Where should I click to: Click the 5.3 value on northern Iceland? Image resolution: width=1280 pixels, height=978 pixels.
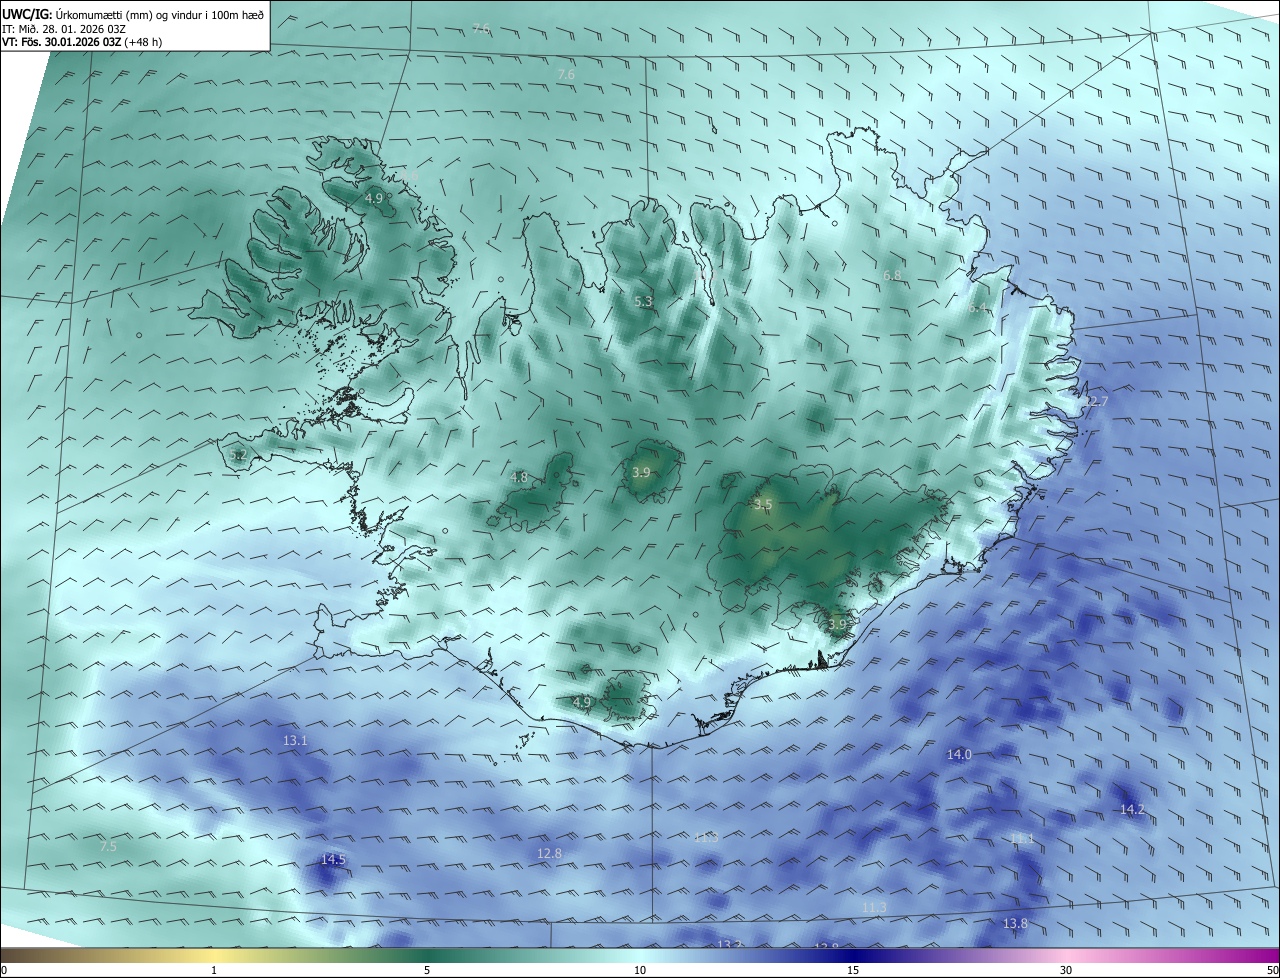pyautogui.click(x=643, y=301)
